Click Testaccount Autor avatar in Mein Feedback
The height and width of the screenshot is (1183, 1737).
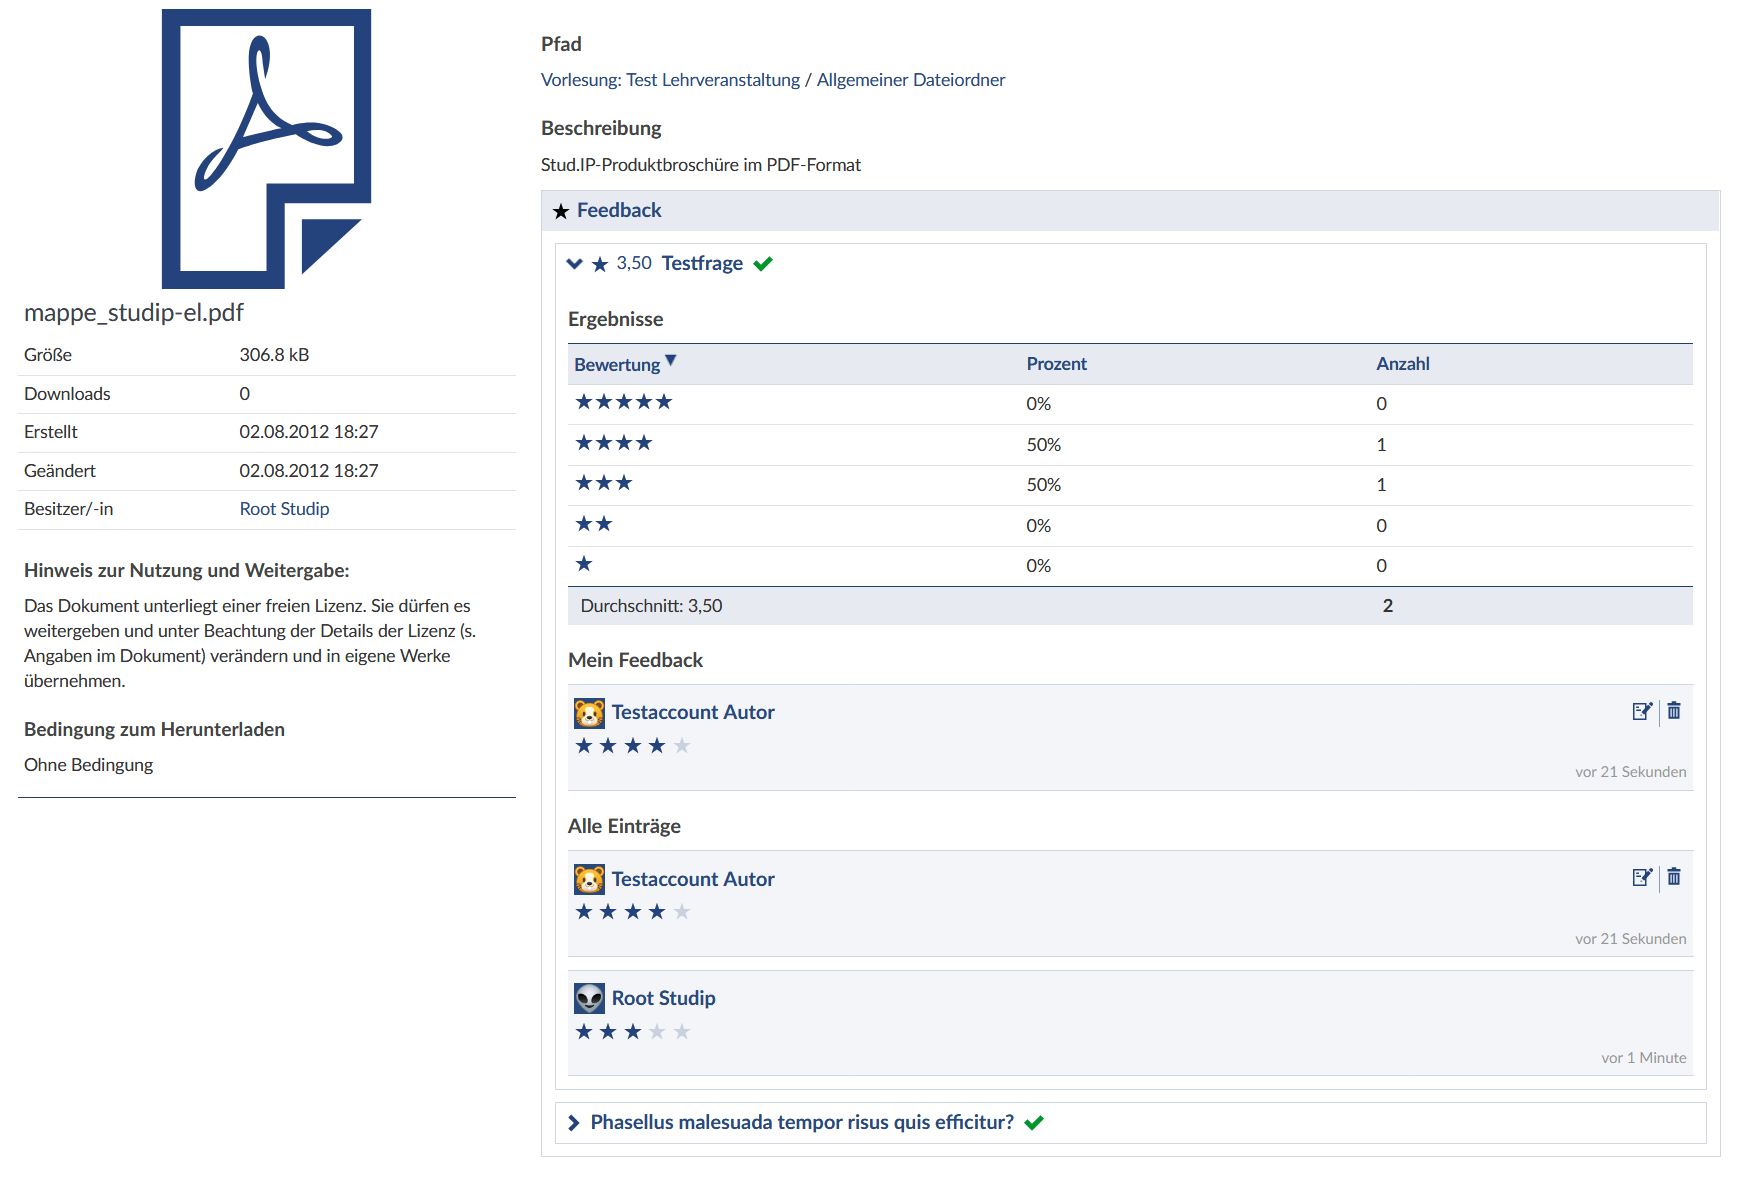point(589,713)
